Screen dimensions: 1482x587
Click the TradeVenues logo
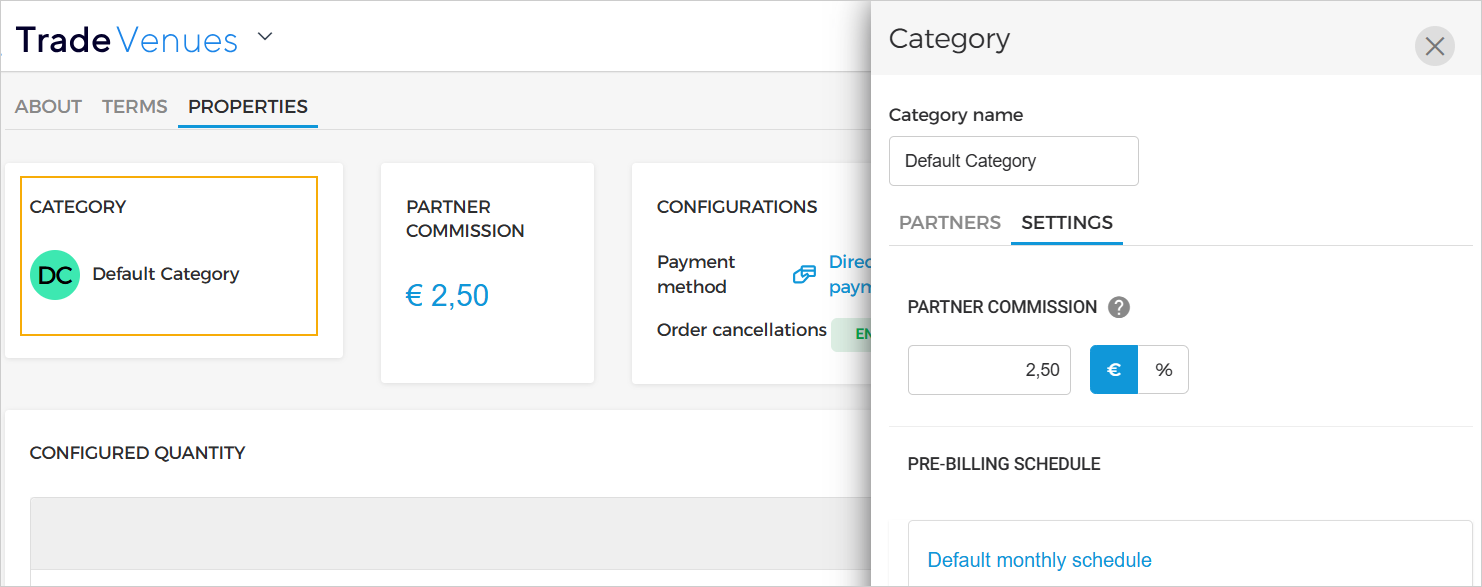(x=127, y=40)
